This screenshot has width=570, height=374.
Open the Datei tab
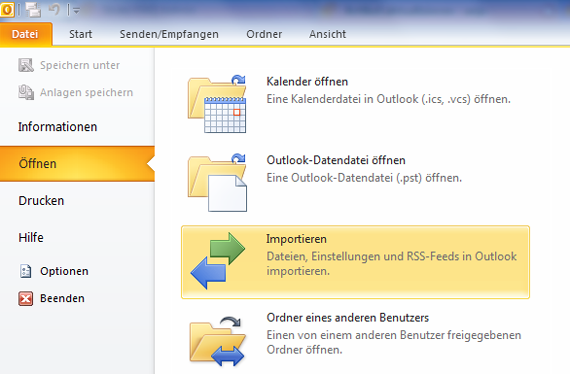25,34
